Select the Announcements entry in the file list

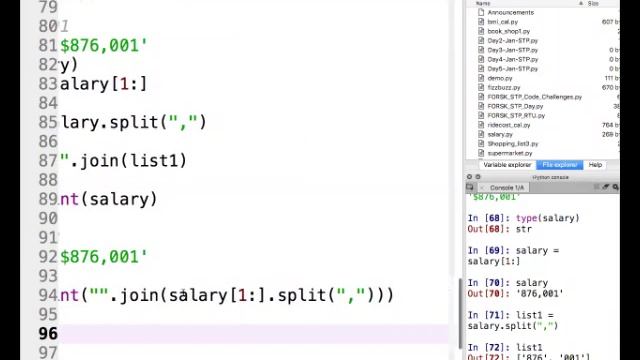coord(511,13)
